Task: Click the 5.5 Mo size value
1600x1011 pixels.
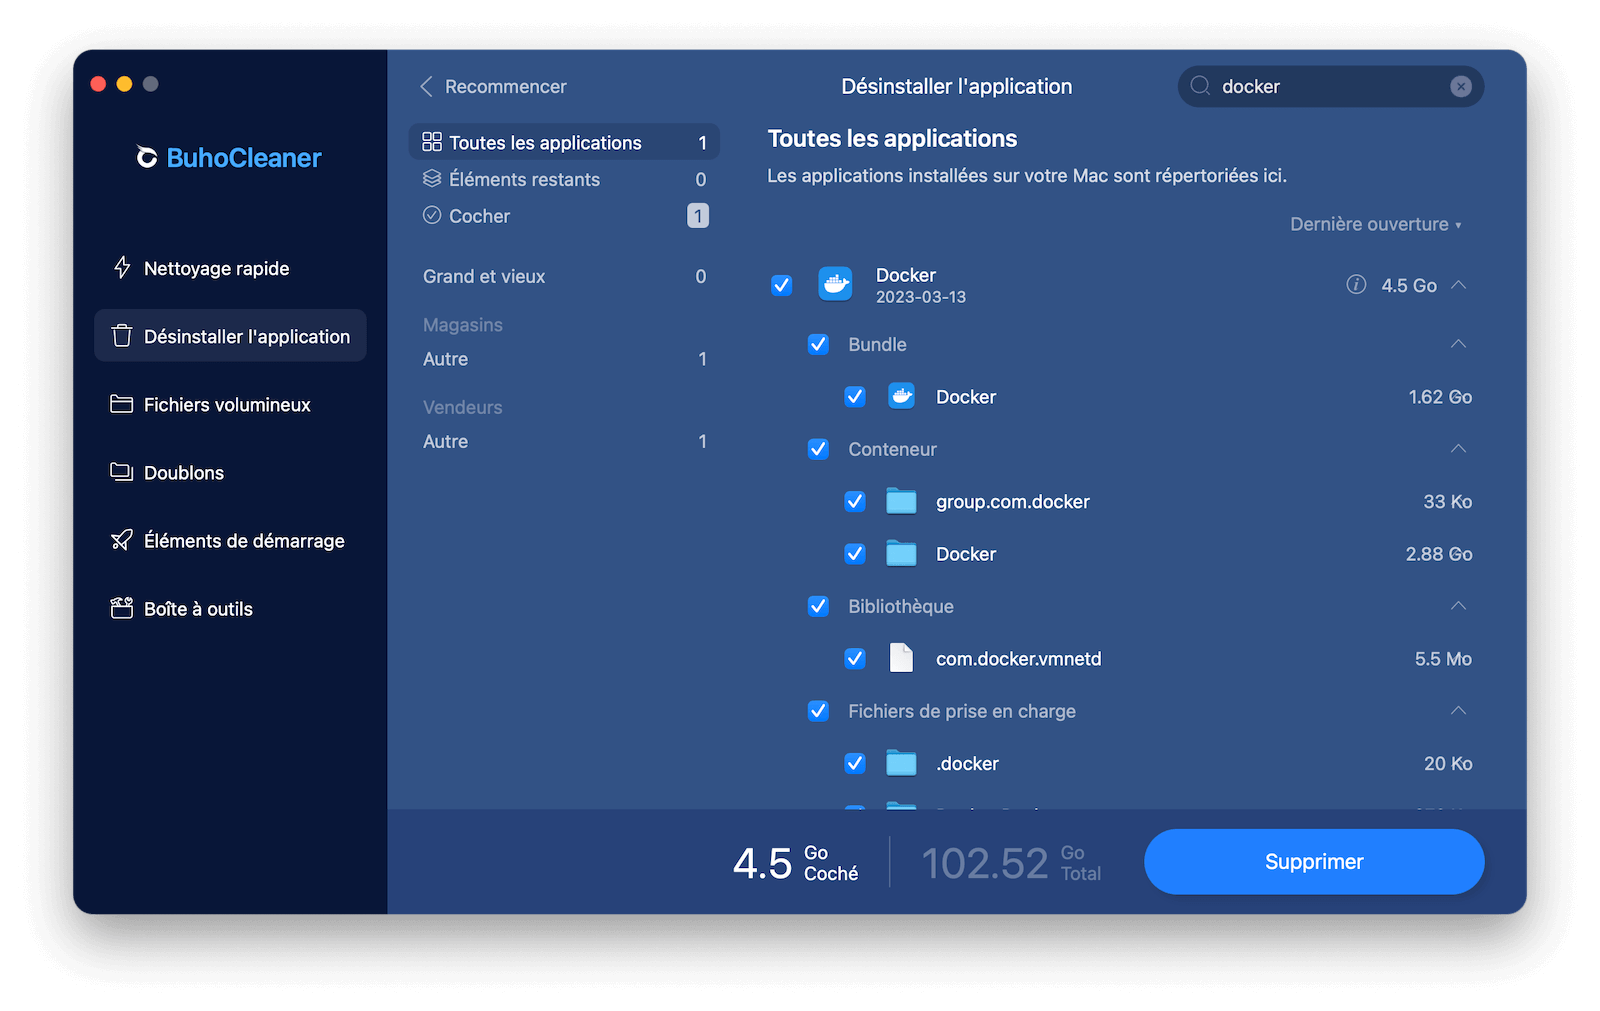Action: pyautogui.click(x=1443, y=658)
